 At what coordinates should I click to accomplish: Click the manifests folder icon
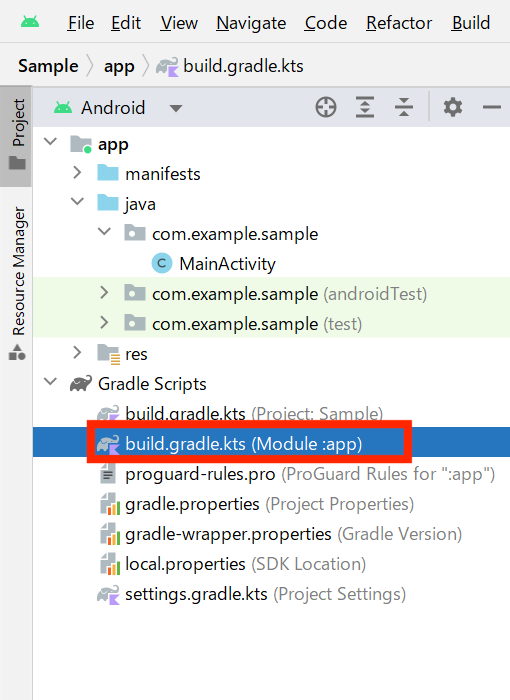pos(108,173)
